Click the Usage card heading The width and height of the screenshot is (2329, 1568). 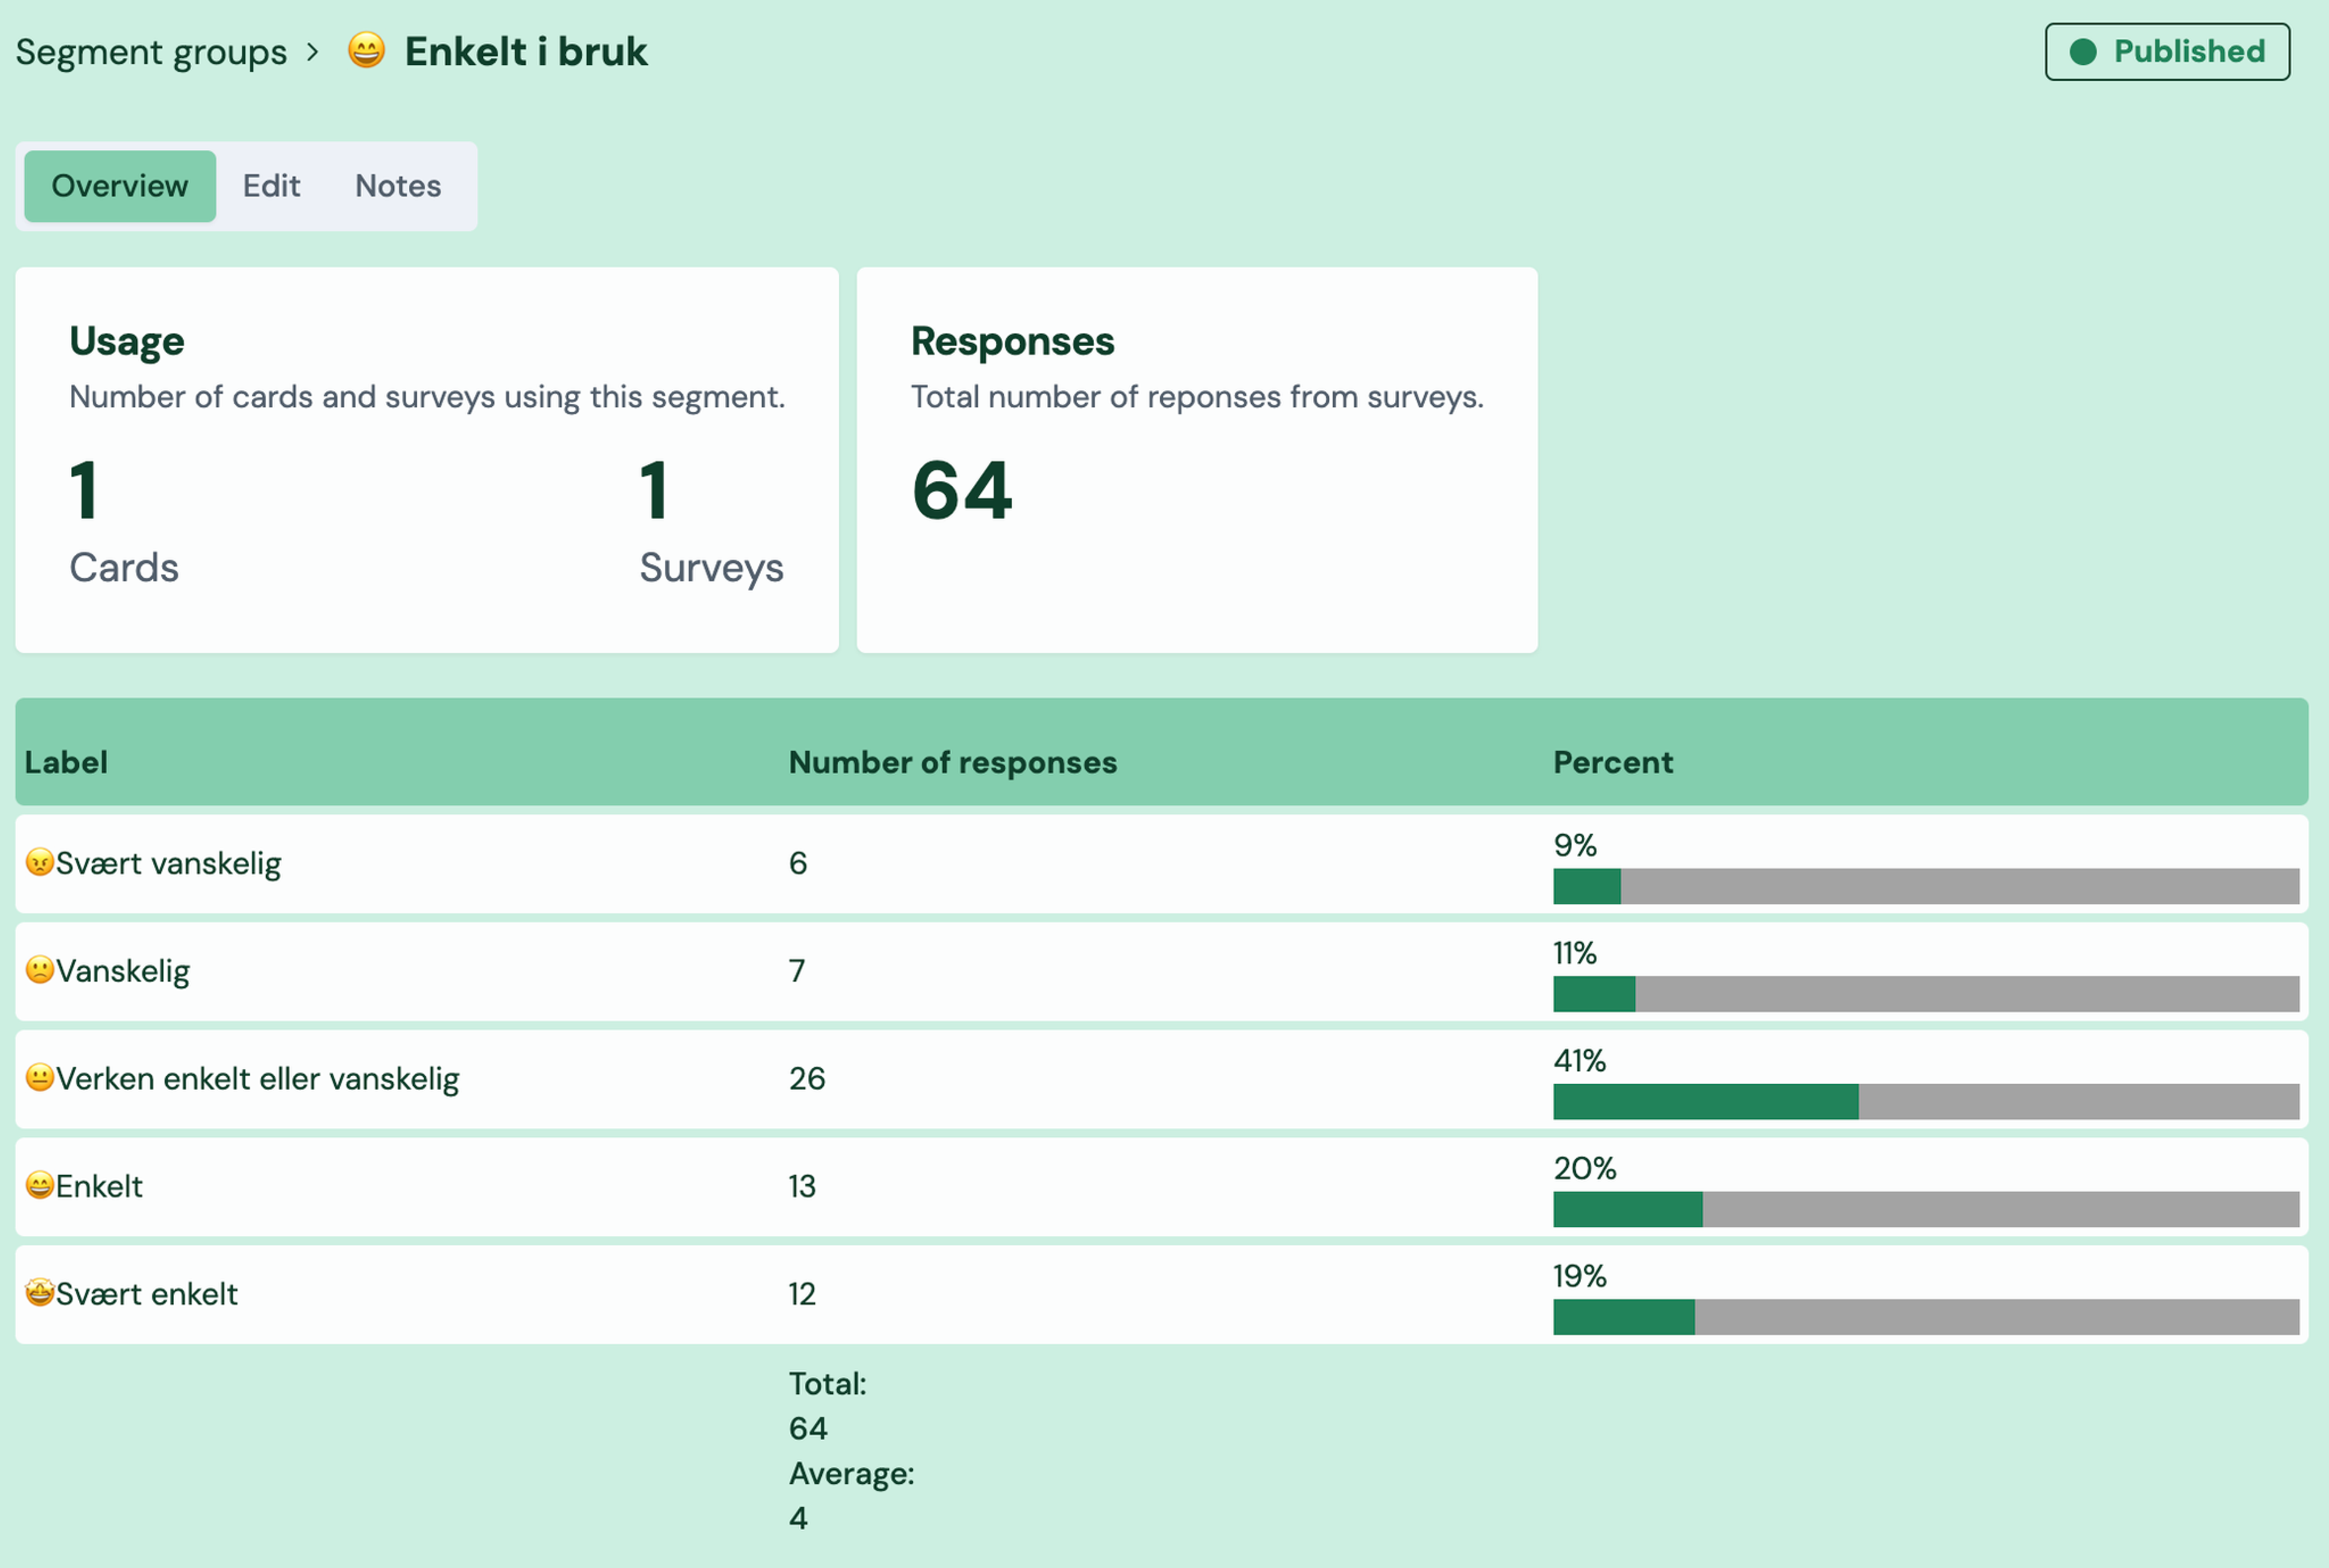coord(127,342)
